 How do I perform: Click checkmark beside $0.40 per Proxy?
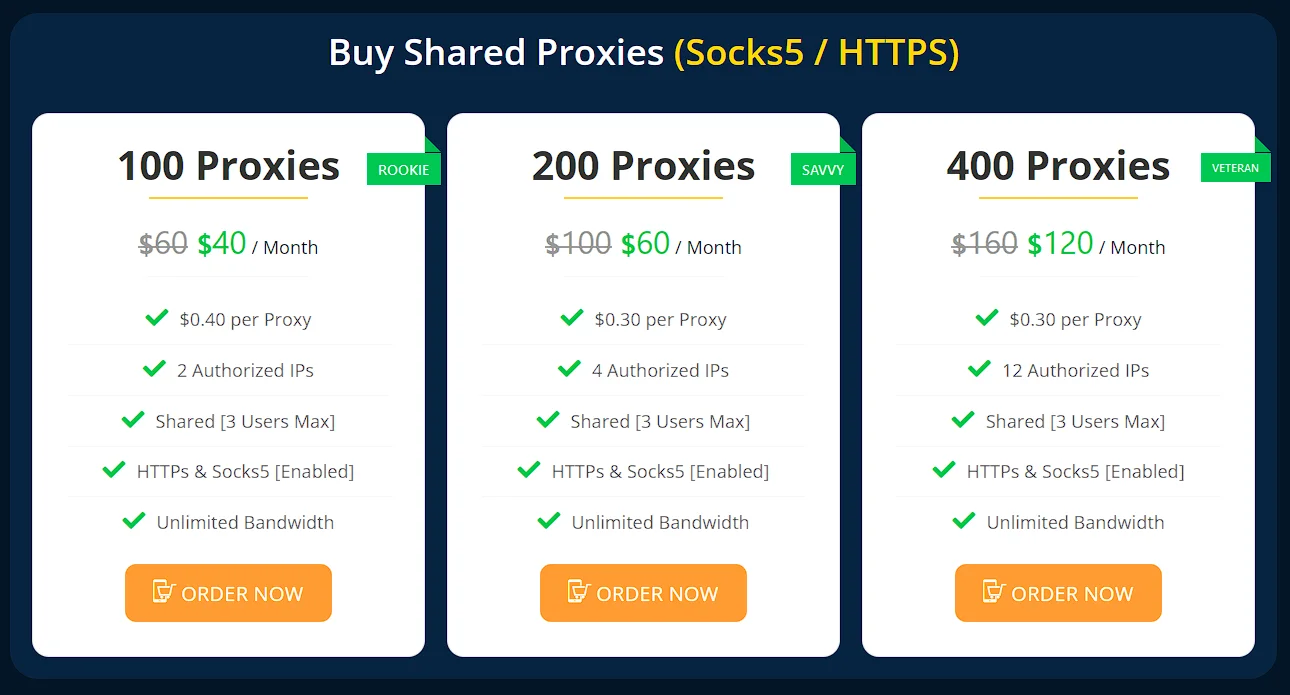(157, 318)
